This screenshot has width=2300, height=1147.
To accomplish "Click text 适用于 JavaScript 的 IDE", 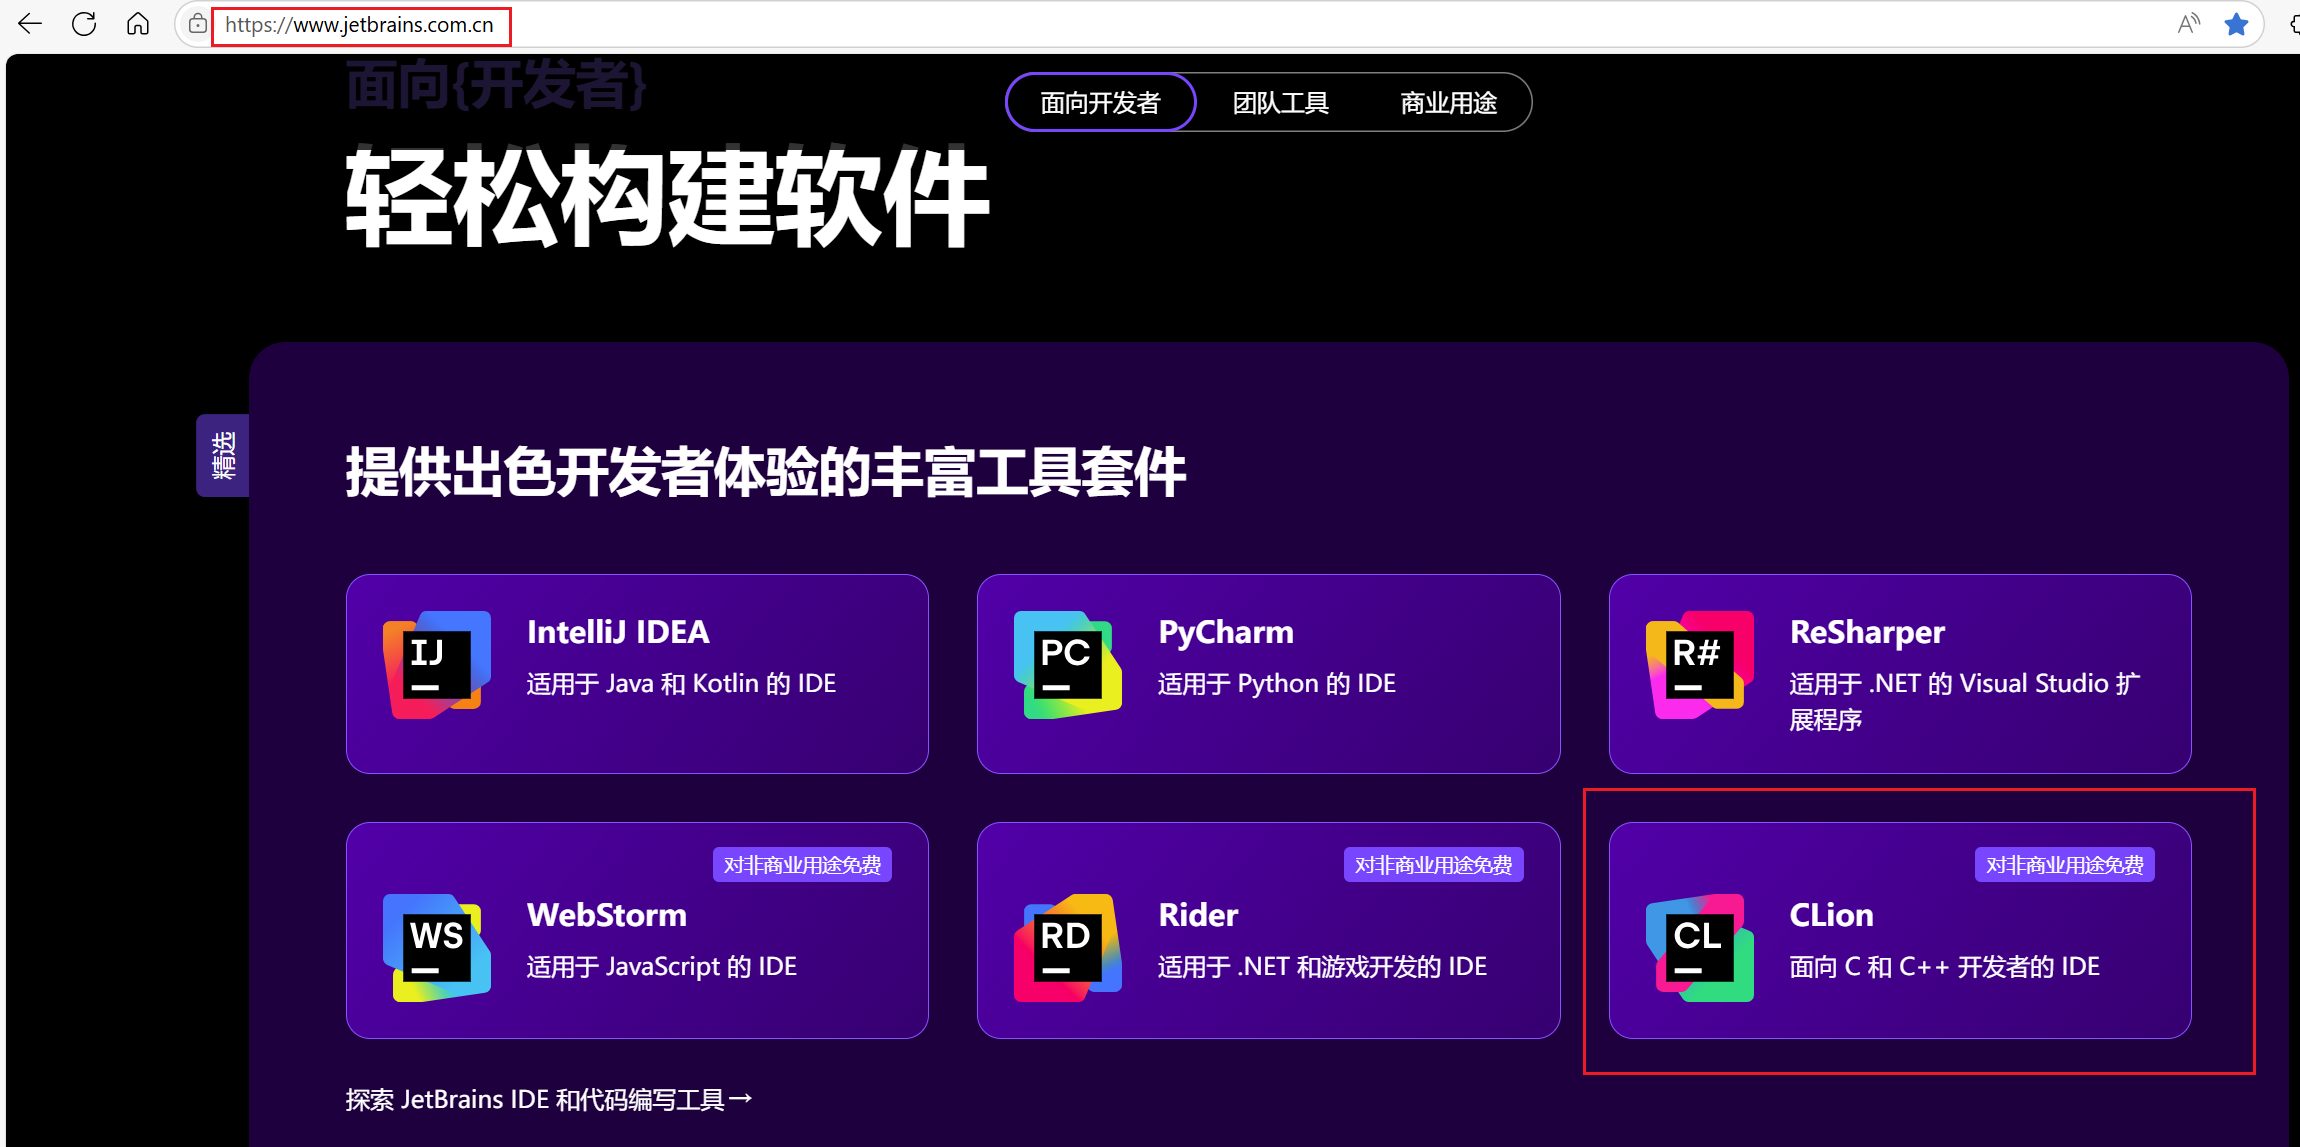I will tap(662, 966).
